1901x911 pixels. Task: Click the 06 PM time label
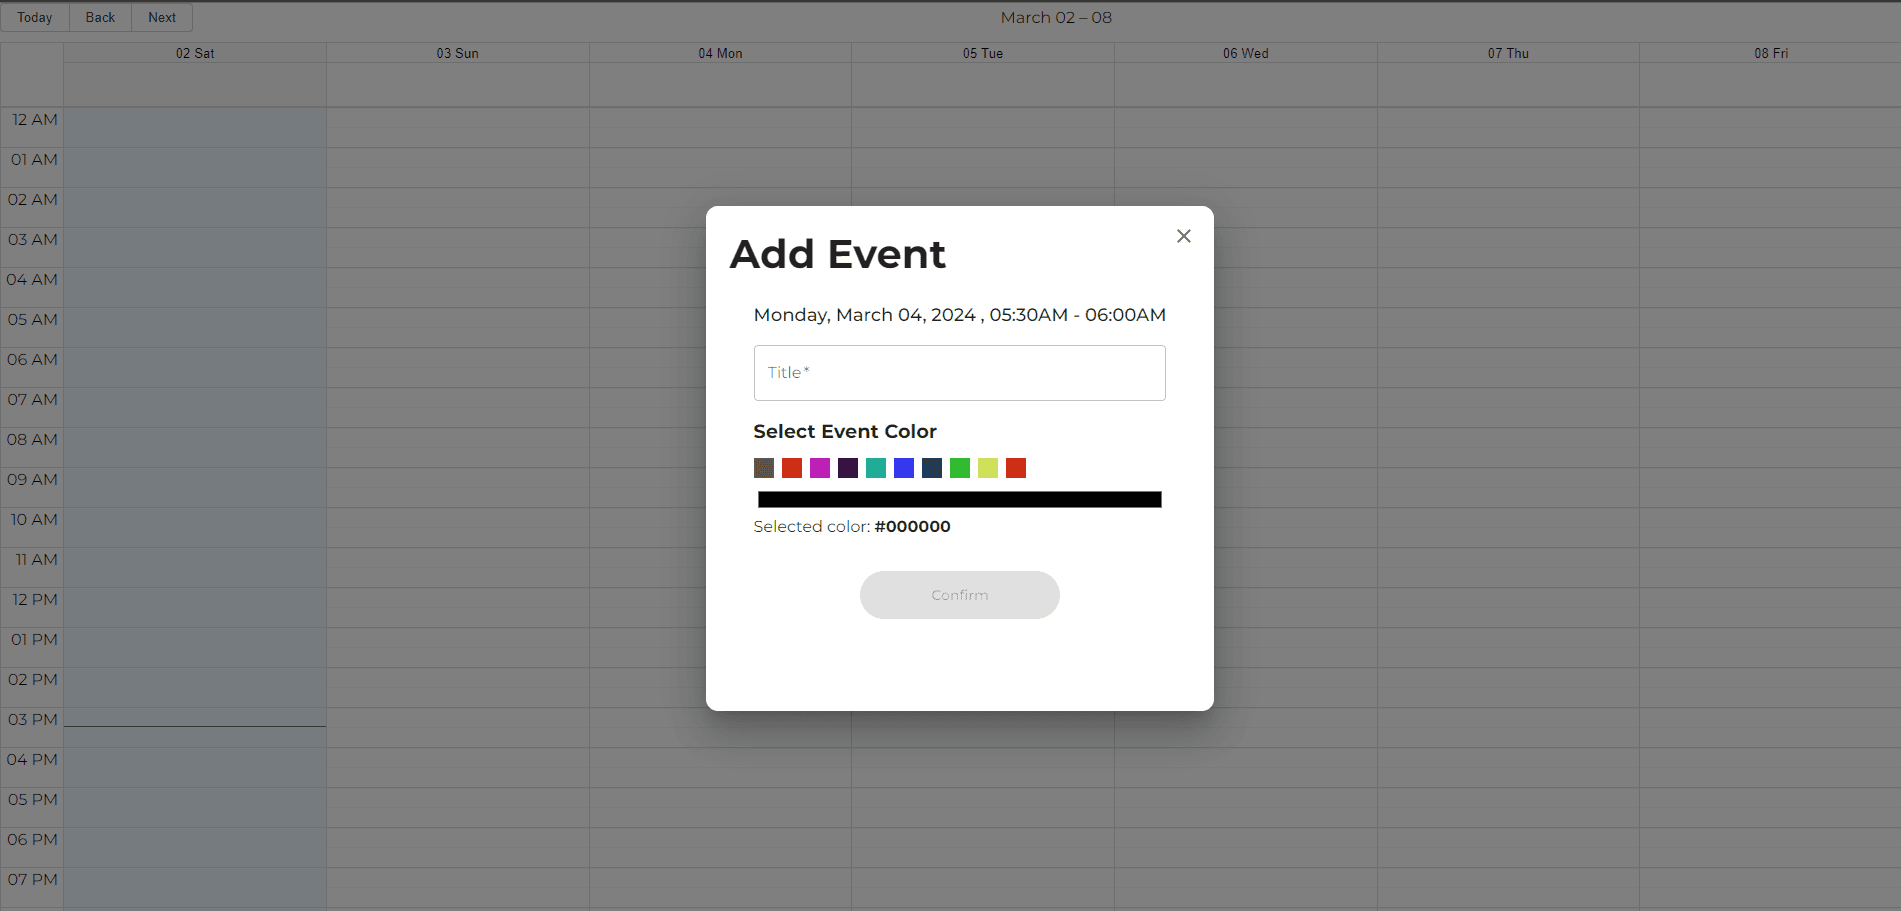tap(33, 839)
